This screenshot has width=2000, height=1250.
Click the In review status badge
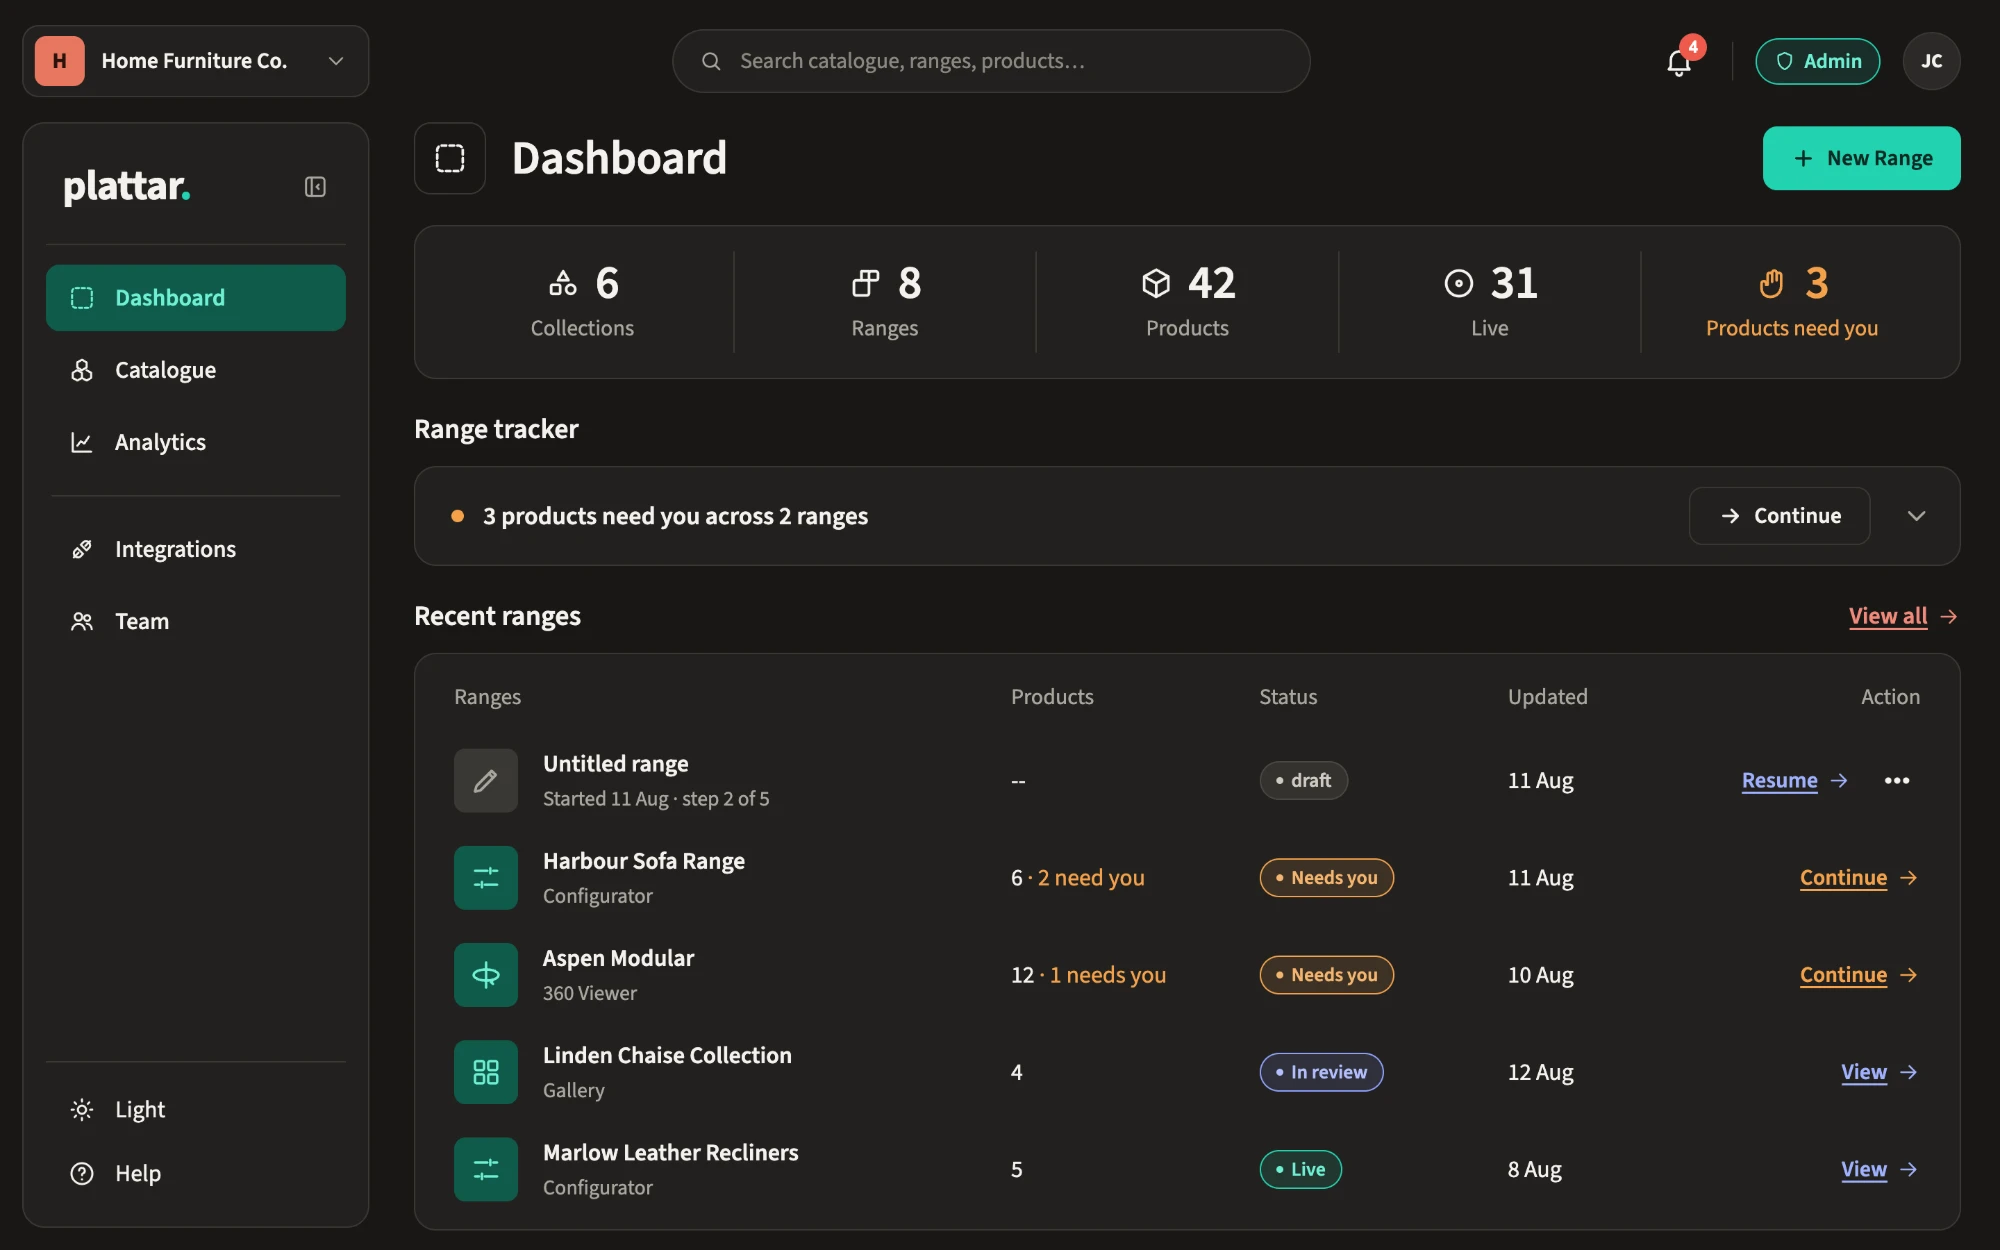pyautogui.click(x=1321, y=1072)
